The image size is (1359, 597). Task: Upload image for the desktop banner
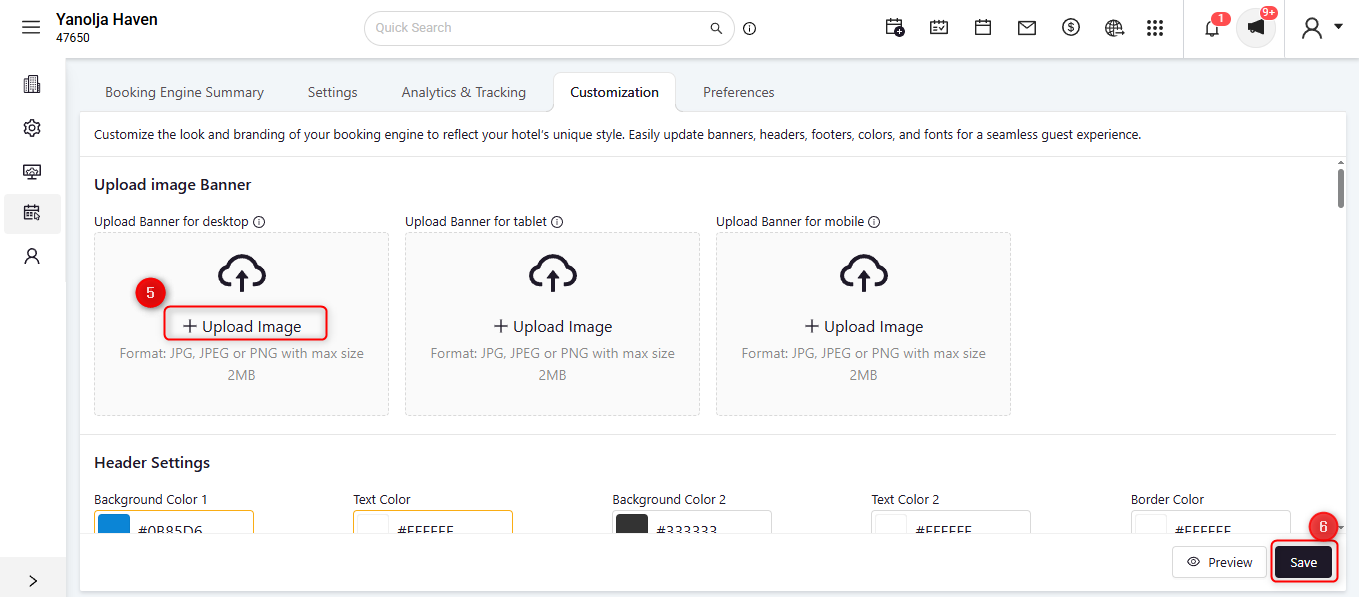click(x=242, y=326)
